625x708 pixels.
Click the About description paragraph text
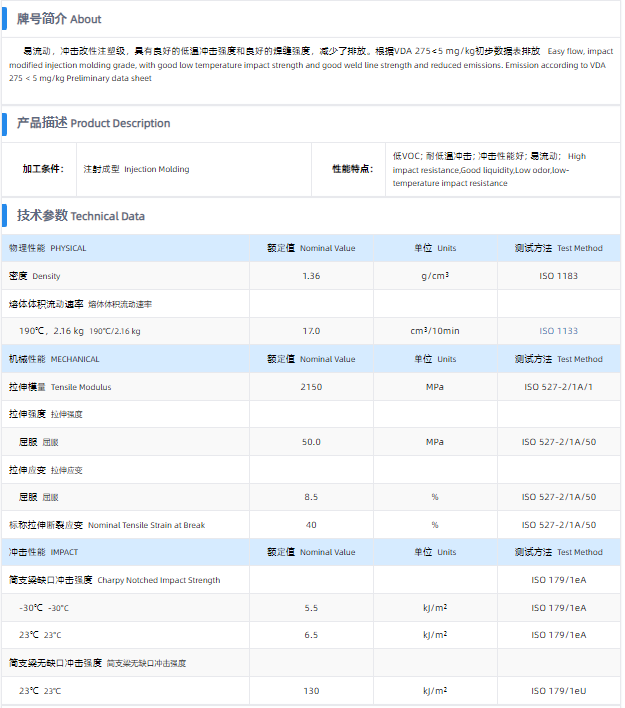(x=310, y=64)
